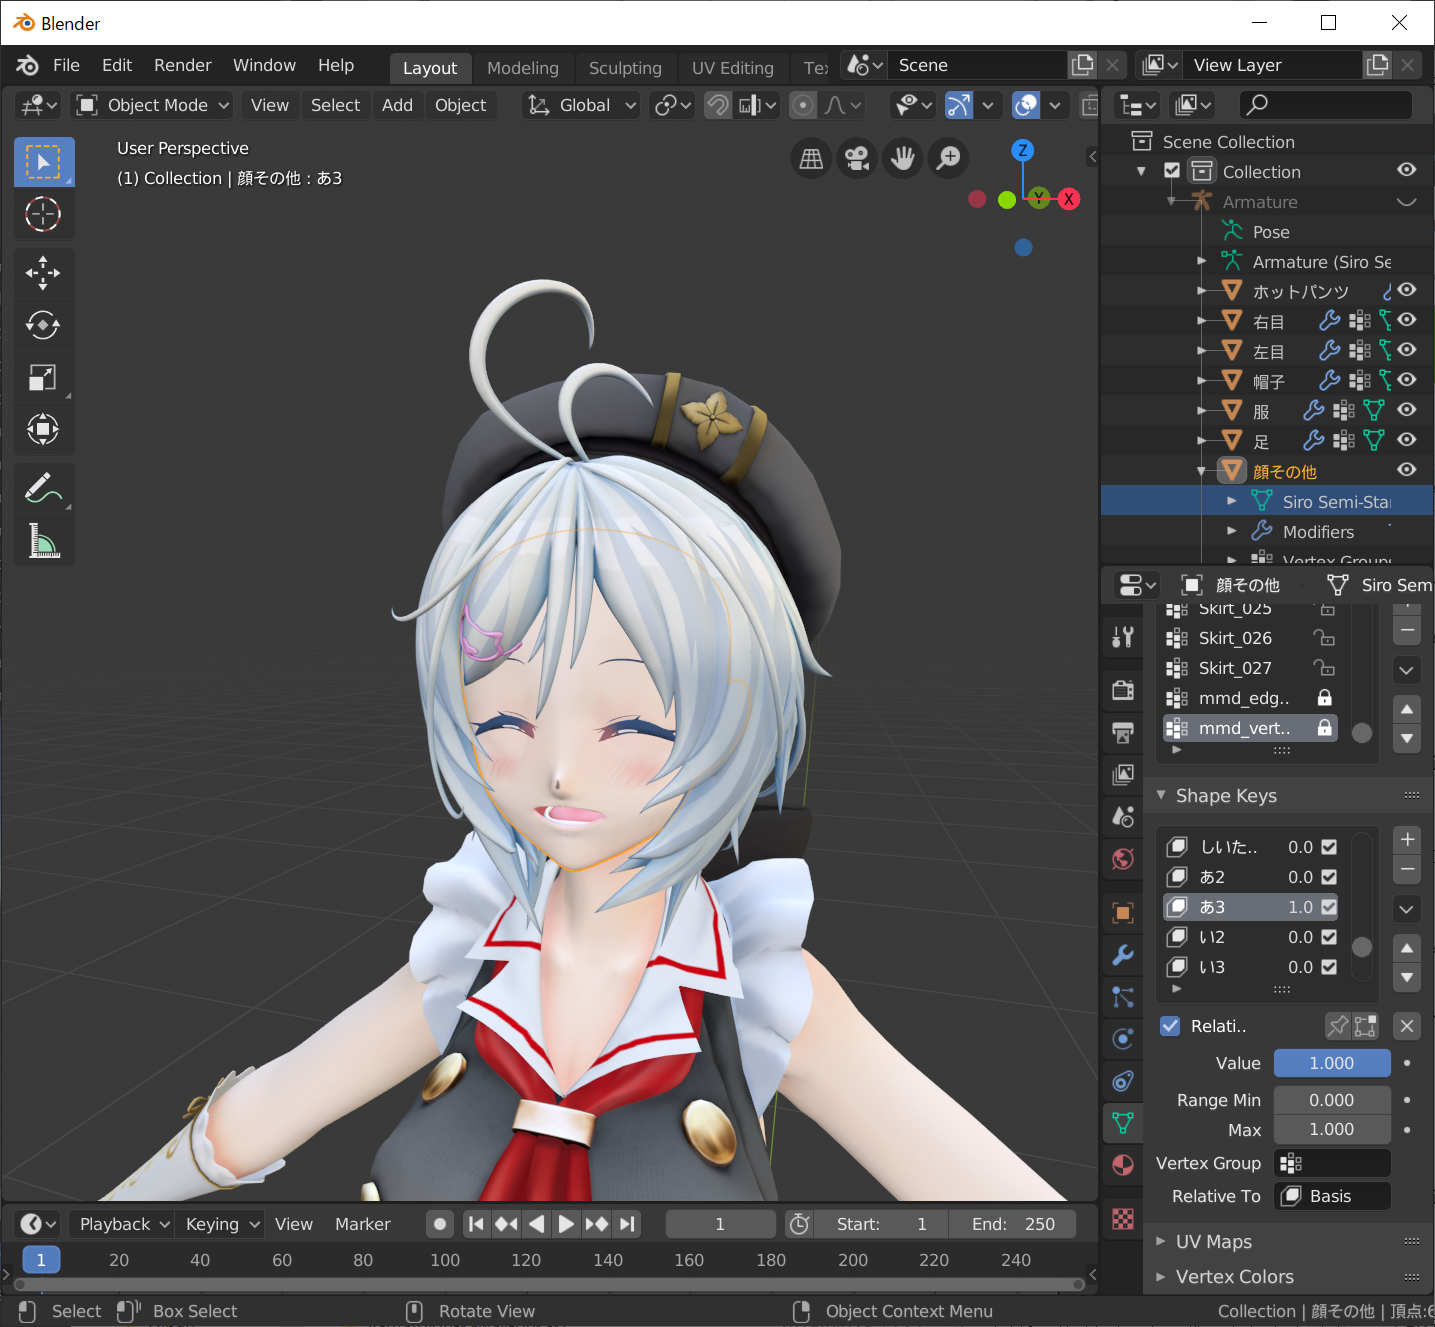Uncheck the い2 shape key checkbox
Image resolution: width=1435 pixels, height=1327 pixels.
click(1329, 937)
